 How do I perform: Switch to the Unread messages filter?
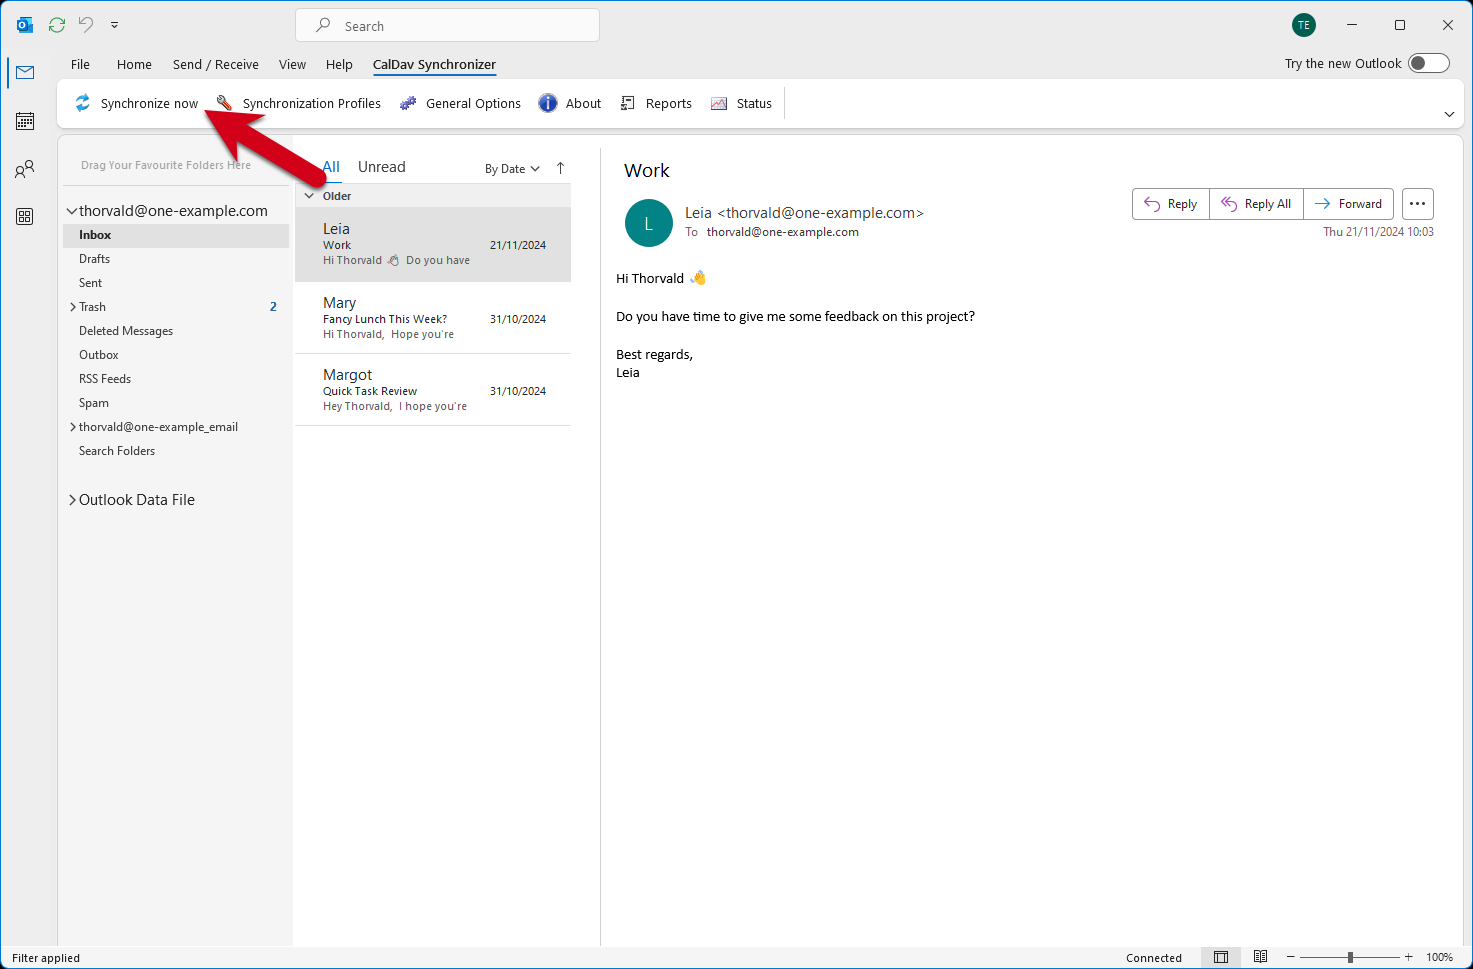381,166
